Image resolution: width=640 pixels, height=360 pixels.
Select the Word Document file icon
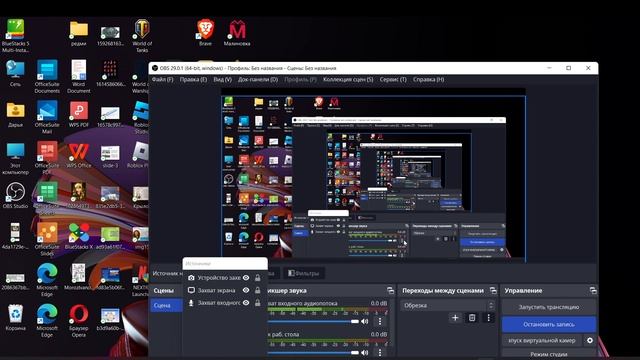click(x=79, y=77)
